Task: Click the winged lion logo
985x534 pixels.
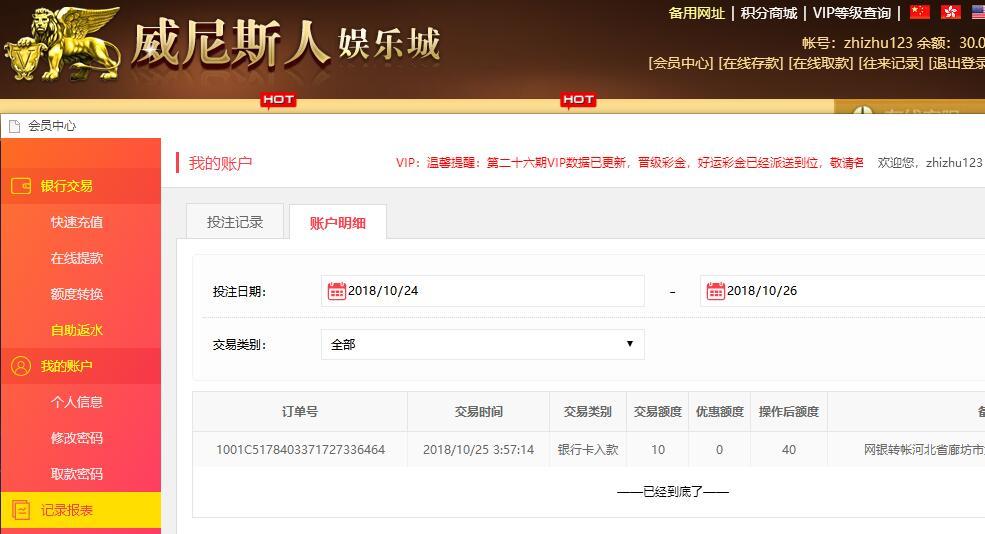Action: [x=62, y=44]
